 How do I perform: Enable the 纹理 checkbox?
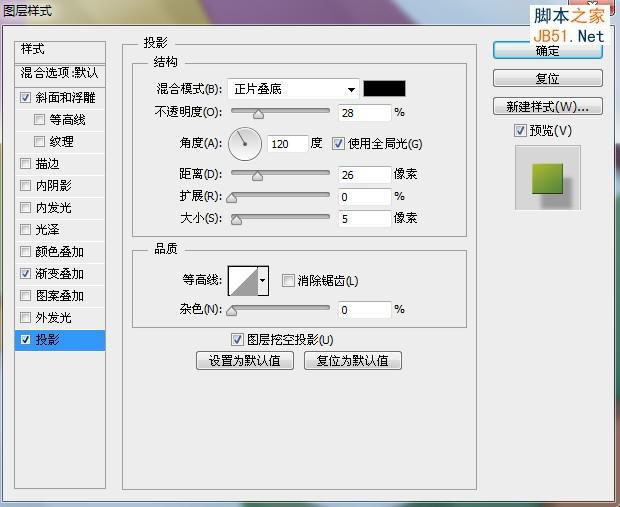click(39, 141)
